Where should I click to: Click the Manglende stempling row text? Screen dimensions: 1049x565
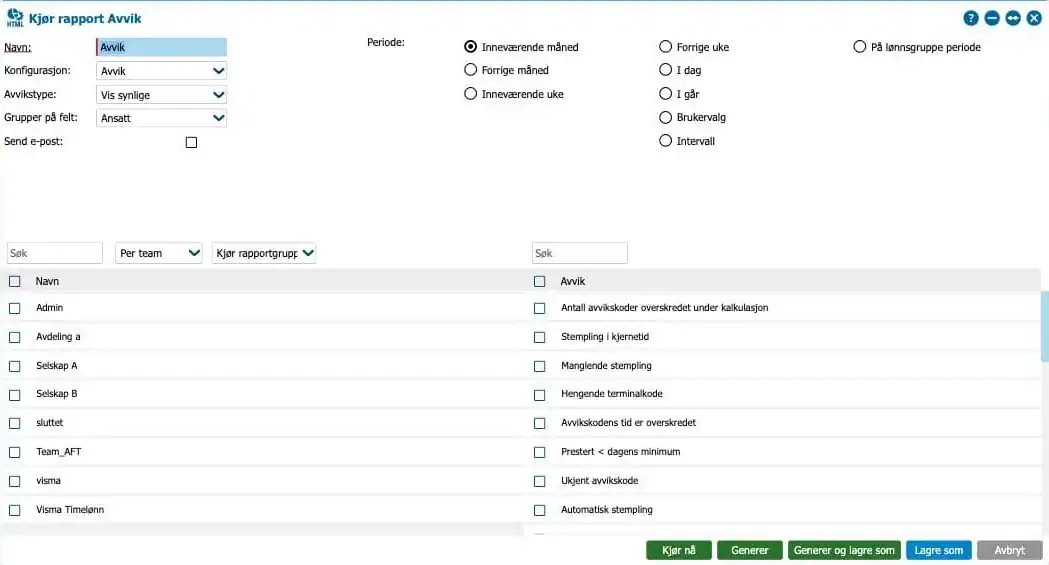click(x=606, y=366)
